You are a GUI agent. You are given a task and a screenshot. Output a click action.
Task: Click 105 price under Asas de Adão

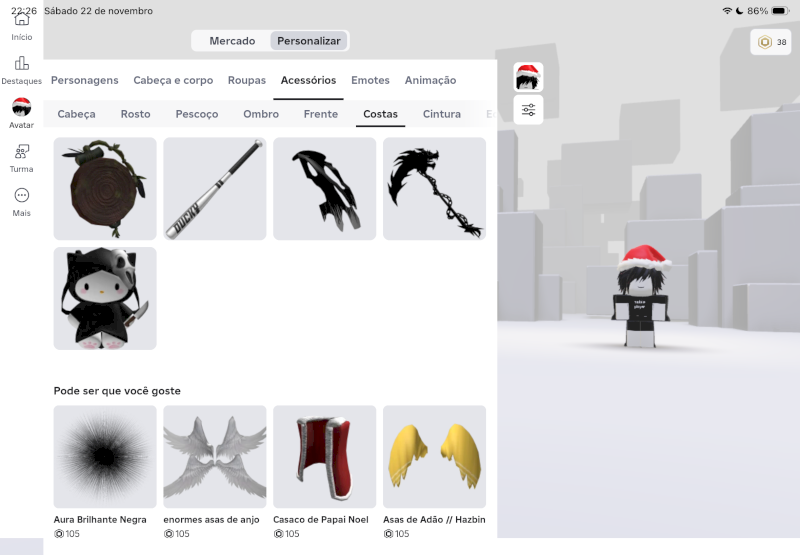coord(396,534)
